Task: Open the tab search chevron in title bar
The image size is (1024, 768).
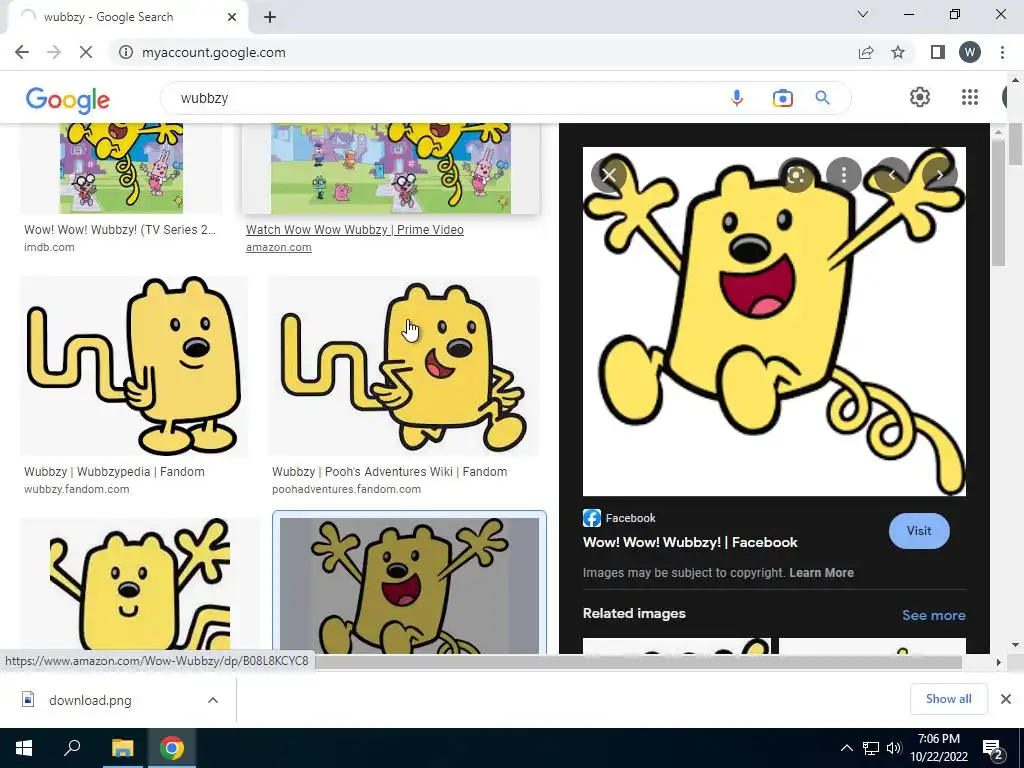Action: [863, 14]
